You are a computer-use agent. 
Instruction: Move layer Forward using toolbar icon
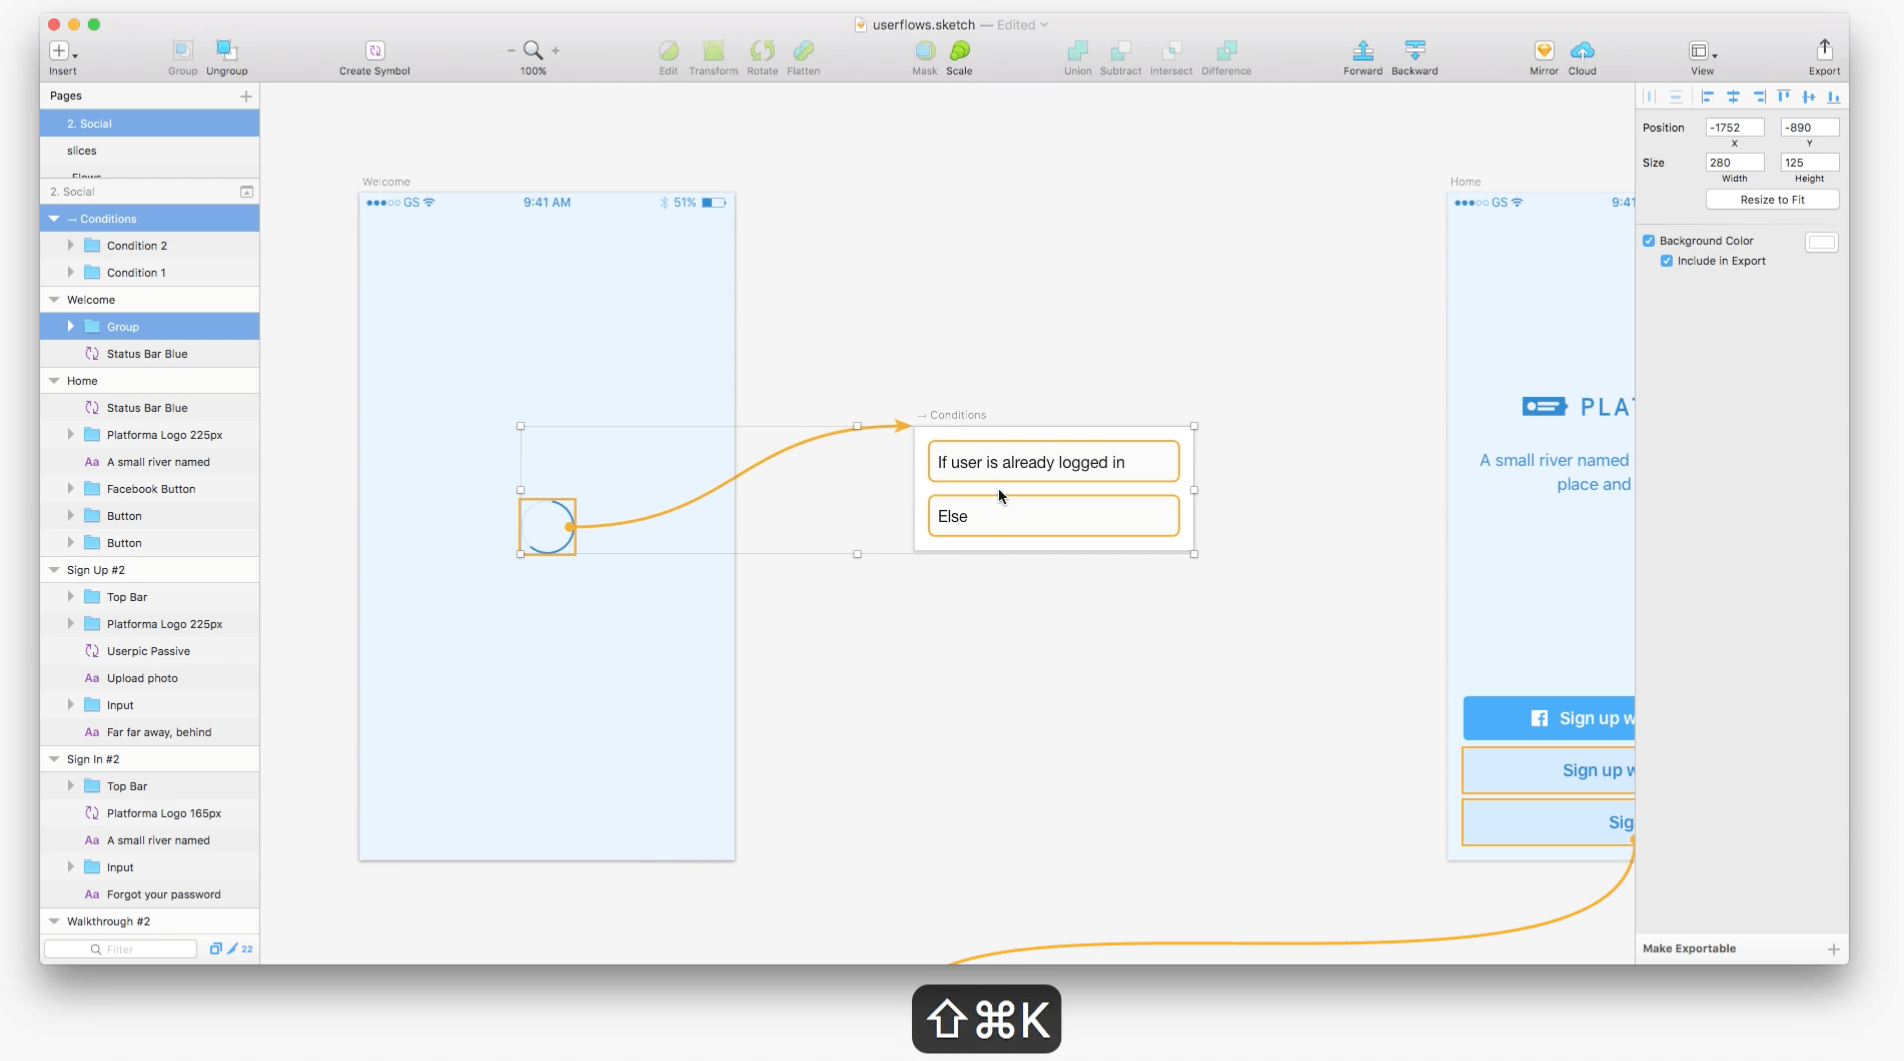1362,51
